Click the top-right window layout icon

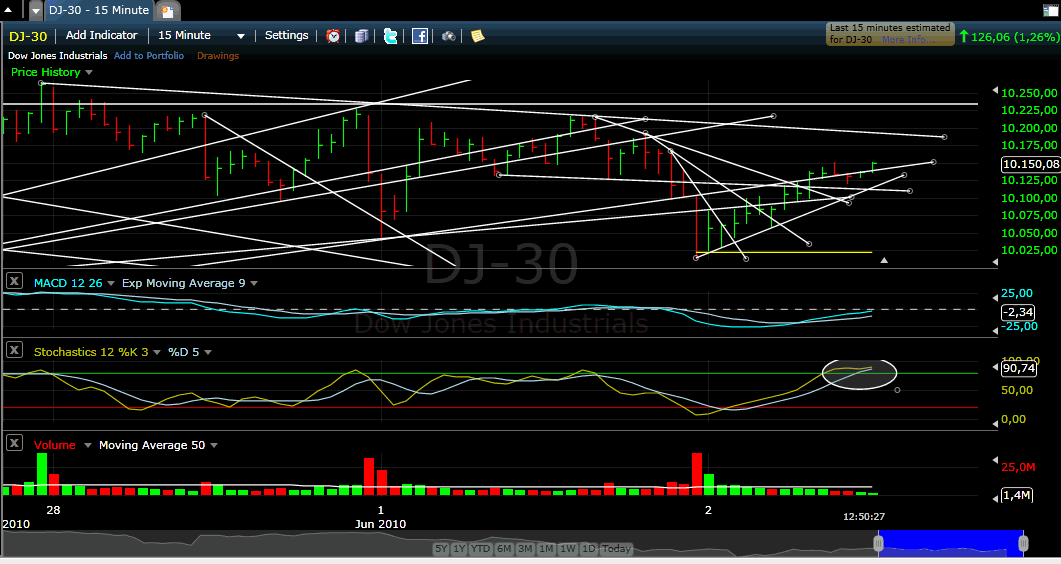(1050, 10)
